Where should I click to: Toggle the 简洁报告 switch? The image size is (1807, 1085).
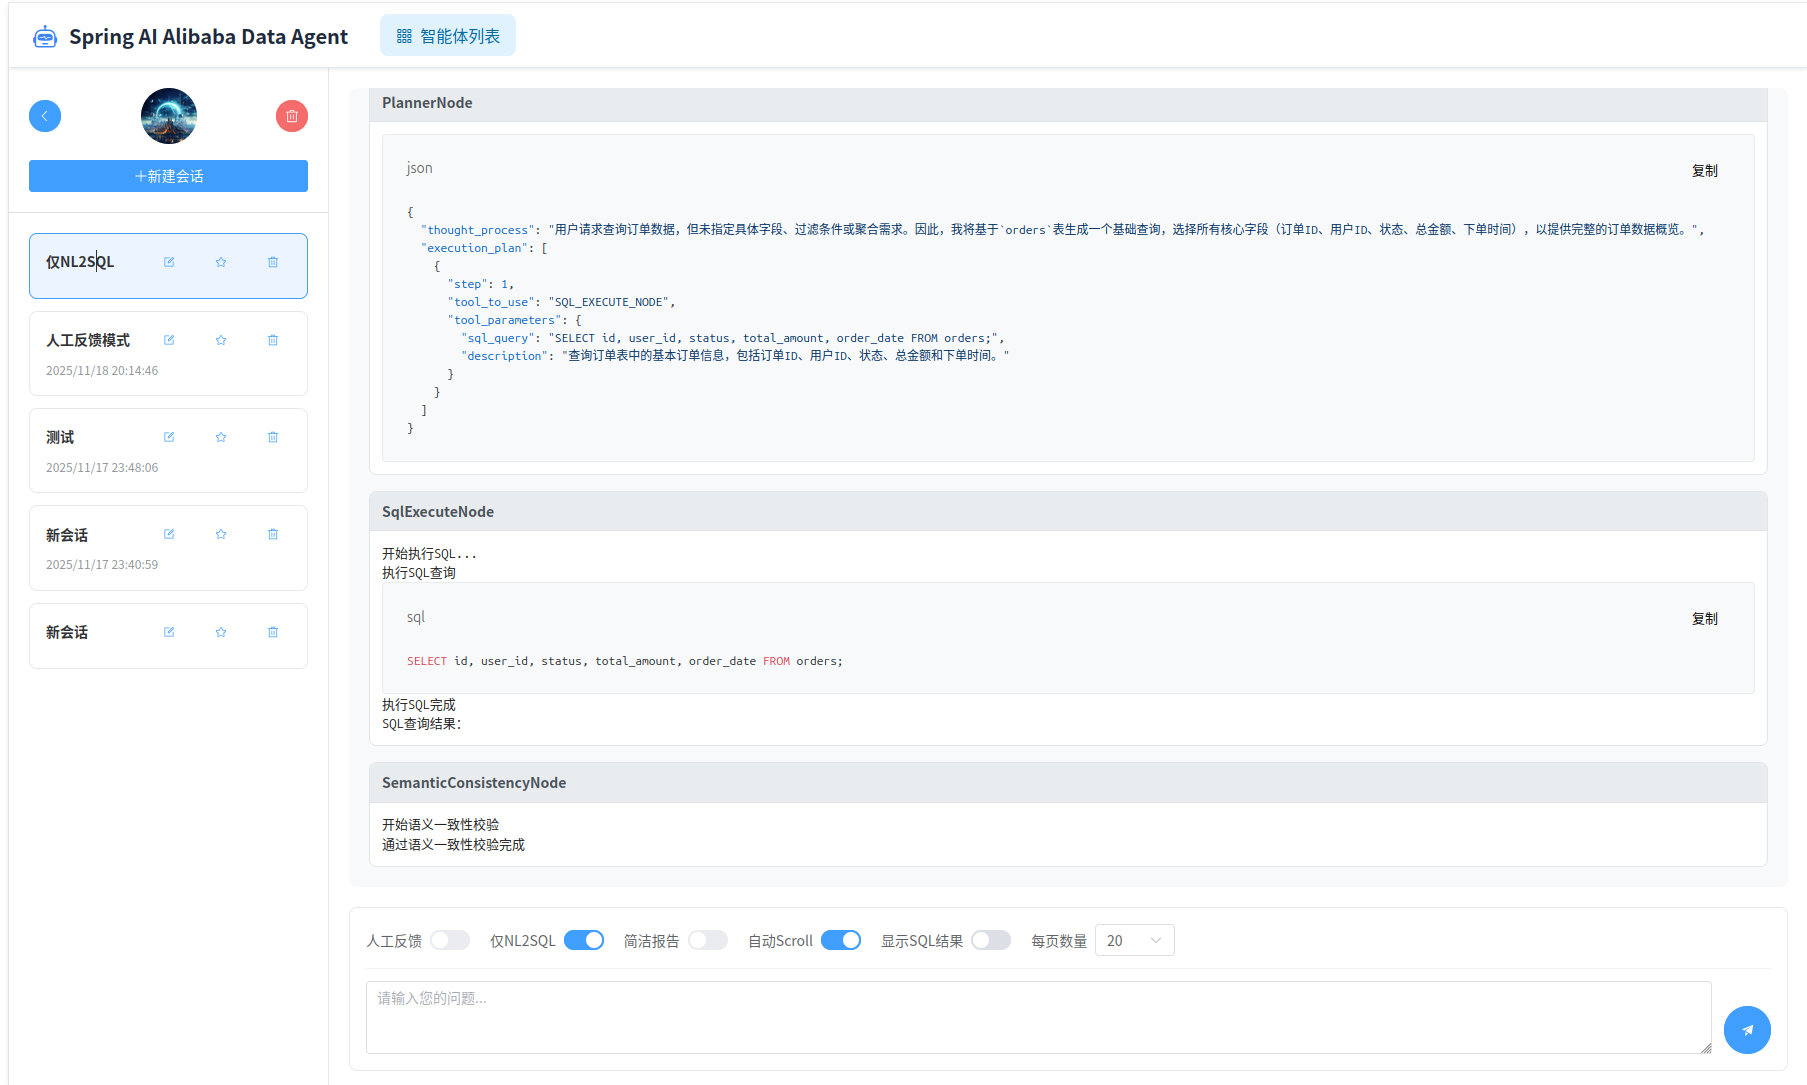(708, 940)
